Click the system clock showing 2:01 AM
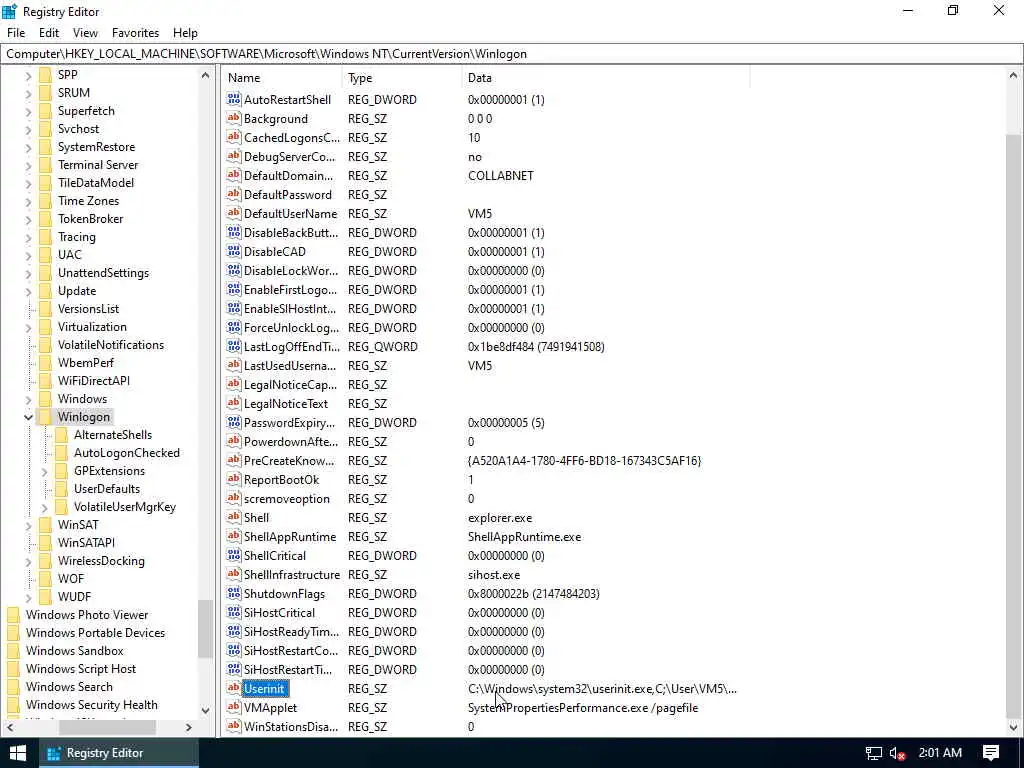The height and width of the screenshot is (768, 1024). click(x=940, y=753)
